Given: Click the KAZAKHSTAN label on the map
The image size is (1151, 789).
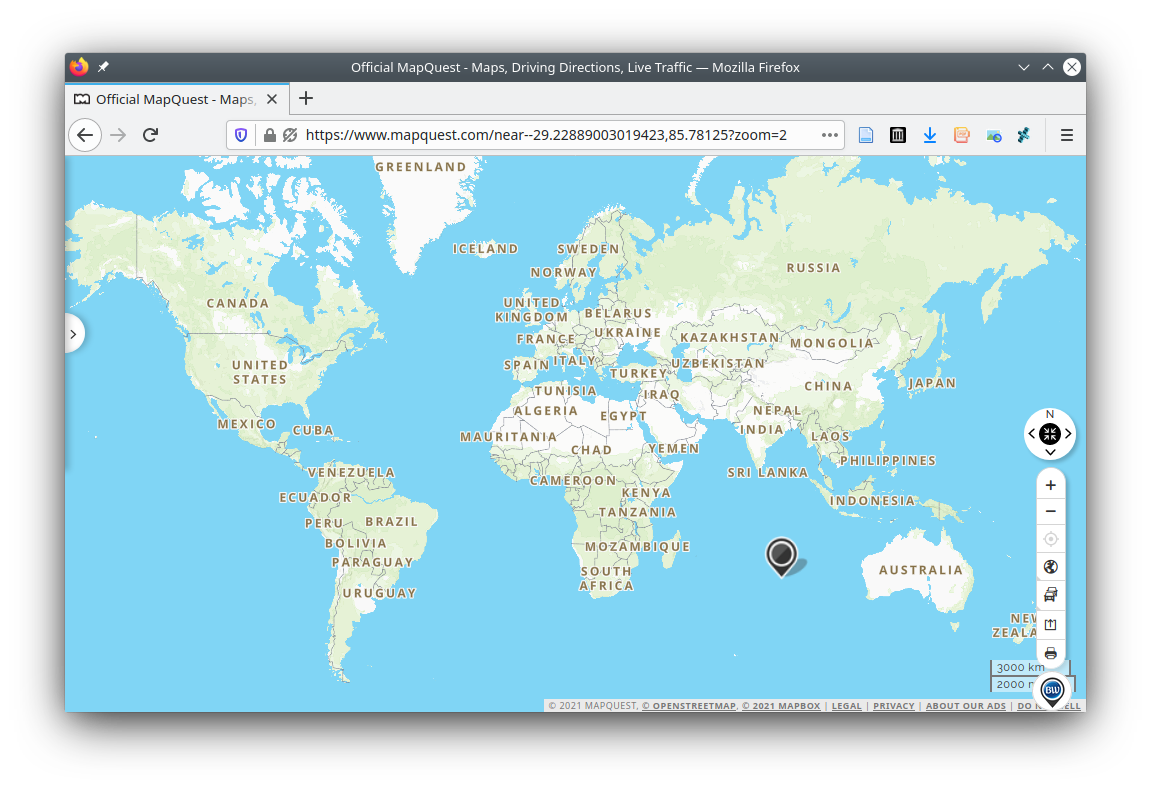Looking at the screenshot, I should point(730,338).
